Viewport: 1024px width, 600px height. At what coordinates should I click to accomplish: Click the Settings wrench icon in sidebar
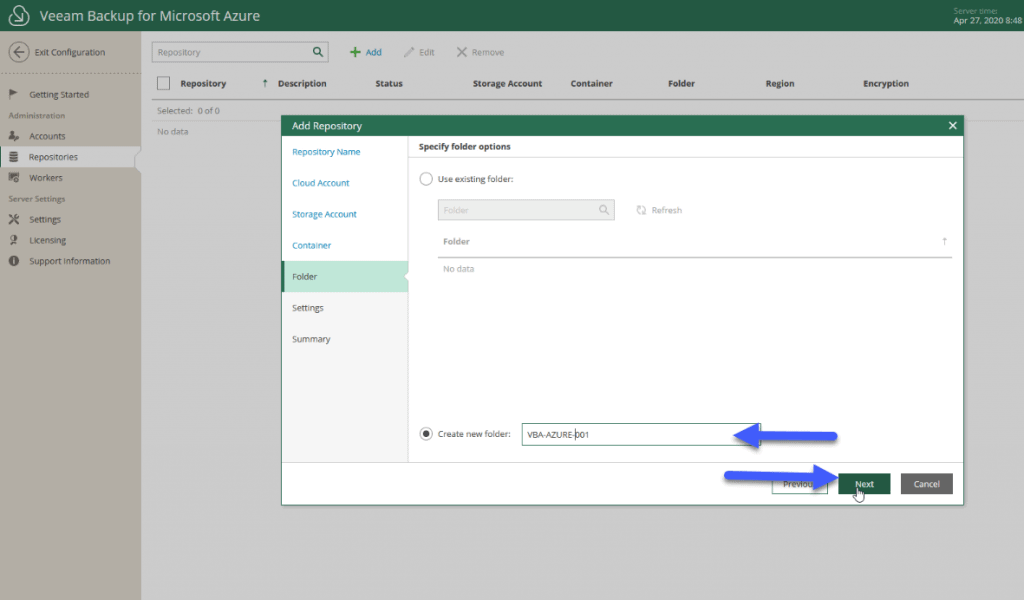pos(14,219)
